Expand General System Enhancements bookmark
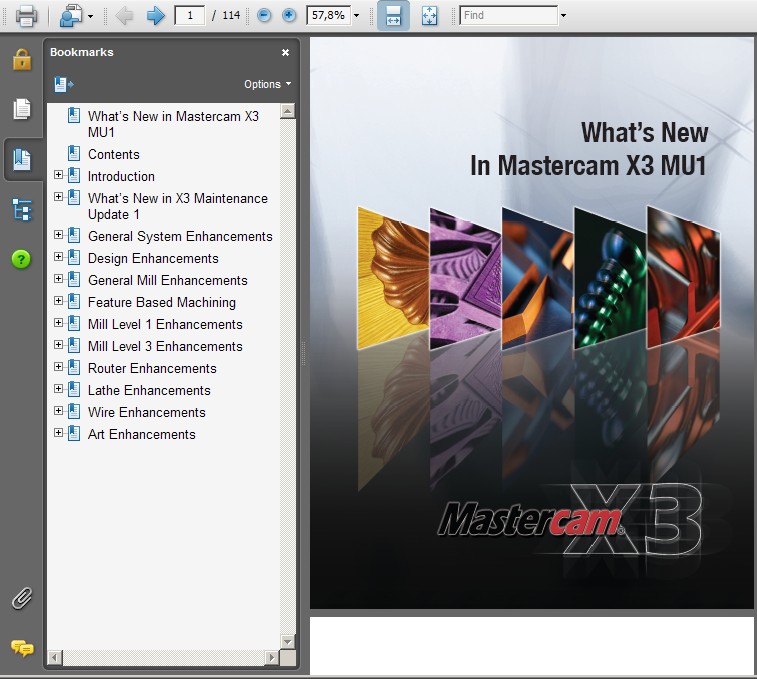 pos(58,235)
